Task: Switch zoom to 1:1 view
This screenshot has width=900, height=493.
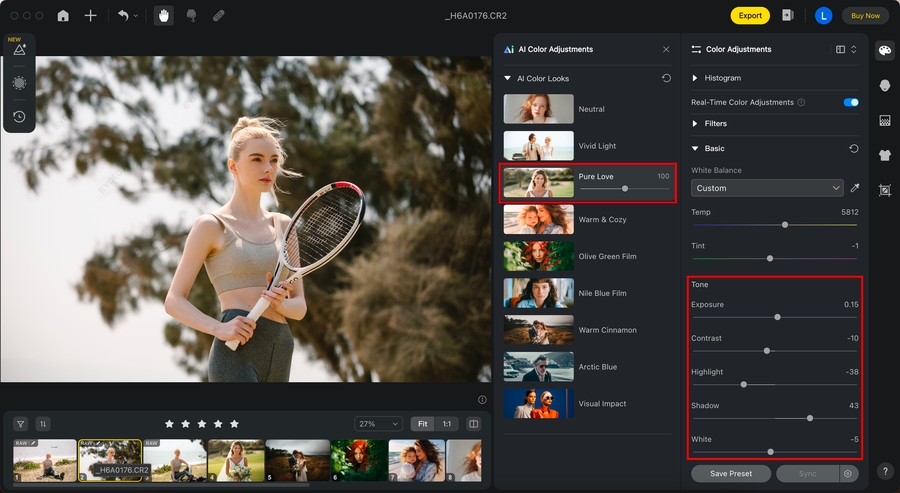Action: (x=447, y=424)
